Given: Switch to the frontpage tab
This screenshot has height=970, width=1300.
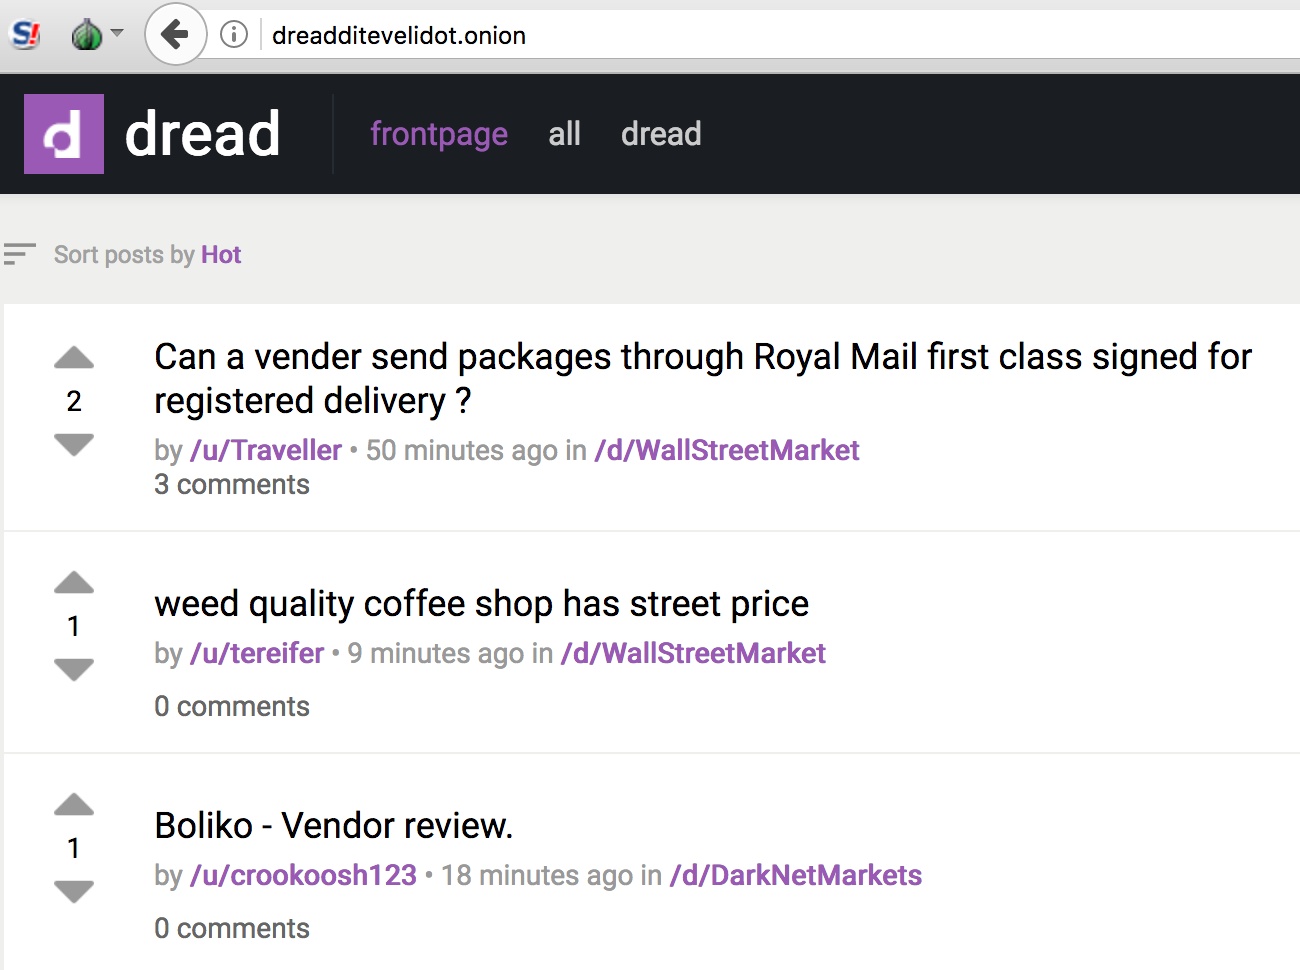Looking at the screenshot, I should point(439,134).
